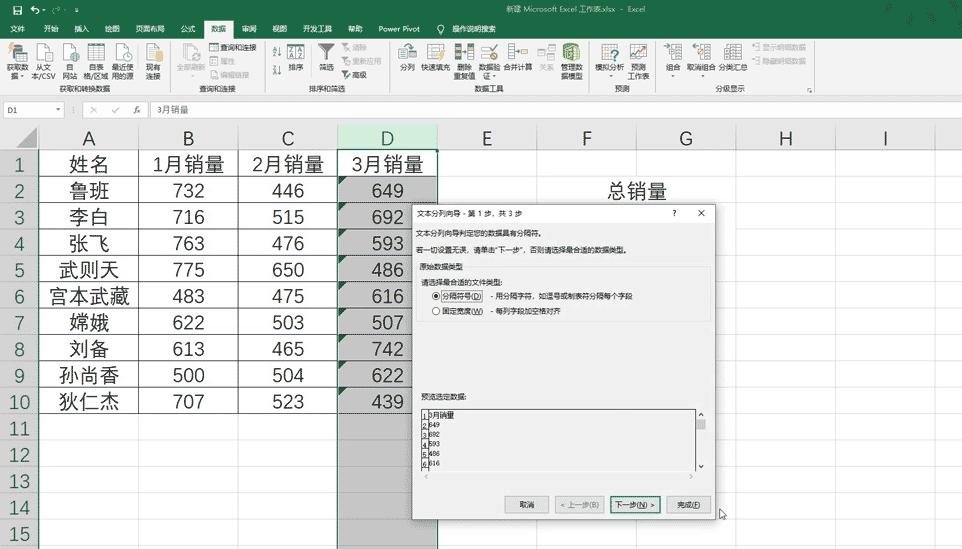Click the Save icon in quick access toolbar
Viewport: 962px width, 549px height.
point(17,10)
